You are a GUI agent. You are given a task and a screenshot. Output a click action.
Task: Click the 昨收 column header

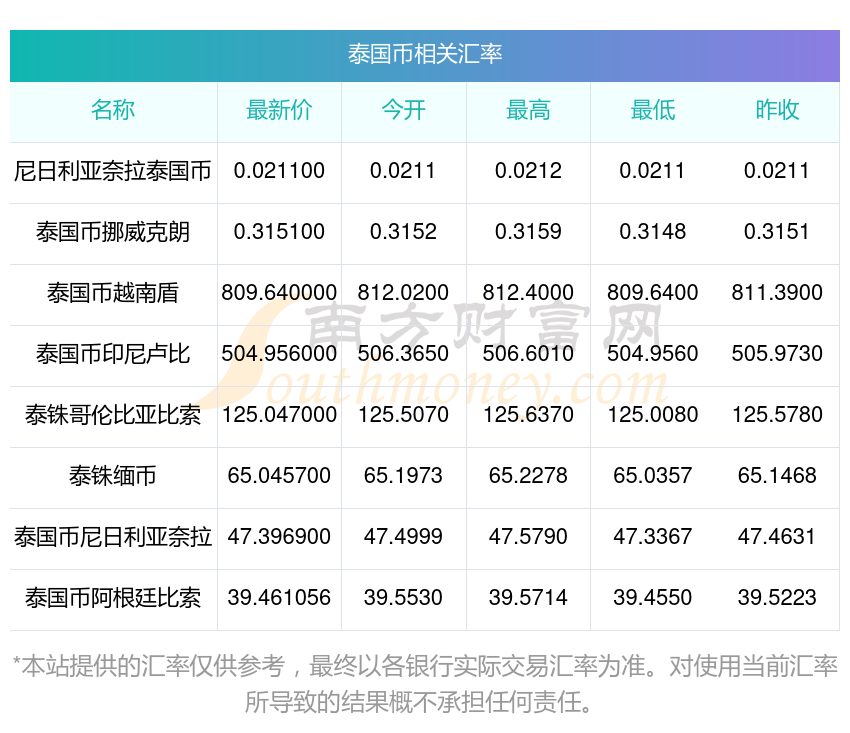tap(777, 110)
